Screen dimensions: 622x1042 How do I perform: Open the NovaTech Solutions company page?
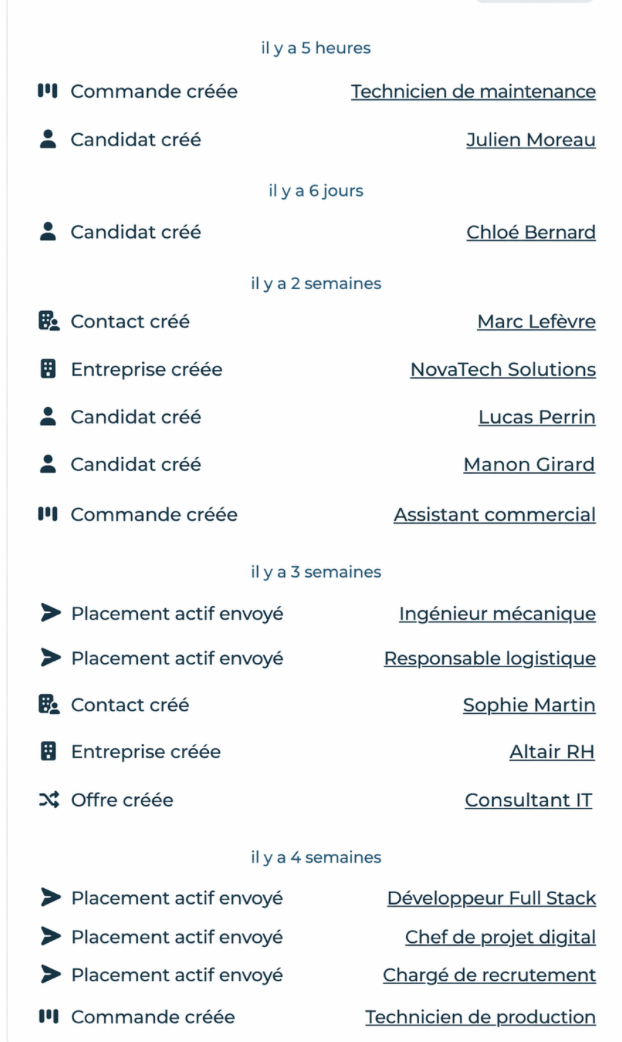[503, 369]
